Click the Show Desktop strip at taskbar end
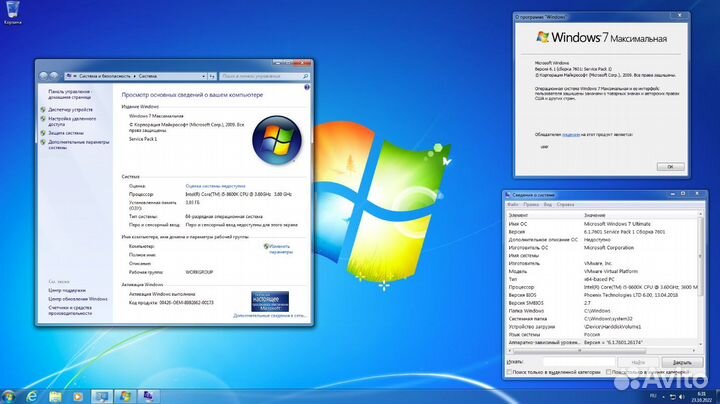This screenshot has height=404, width=720. click(x=717, y=397)
